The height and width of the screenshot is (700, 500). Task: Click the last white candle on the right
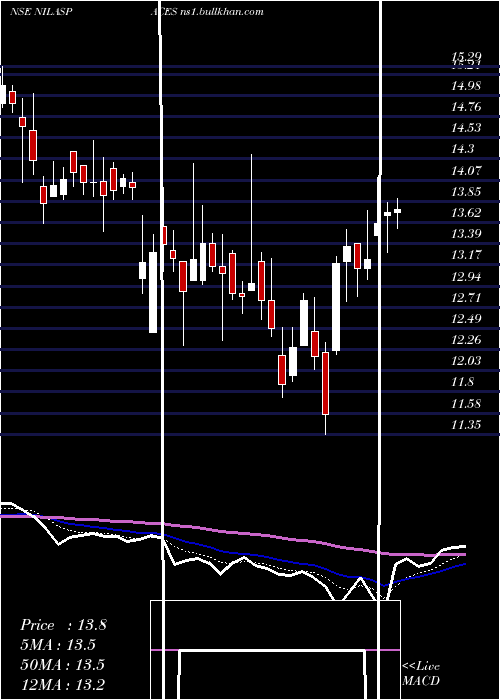tap(397, 211)
